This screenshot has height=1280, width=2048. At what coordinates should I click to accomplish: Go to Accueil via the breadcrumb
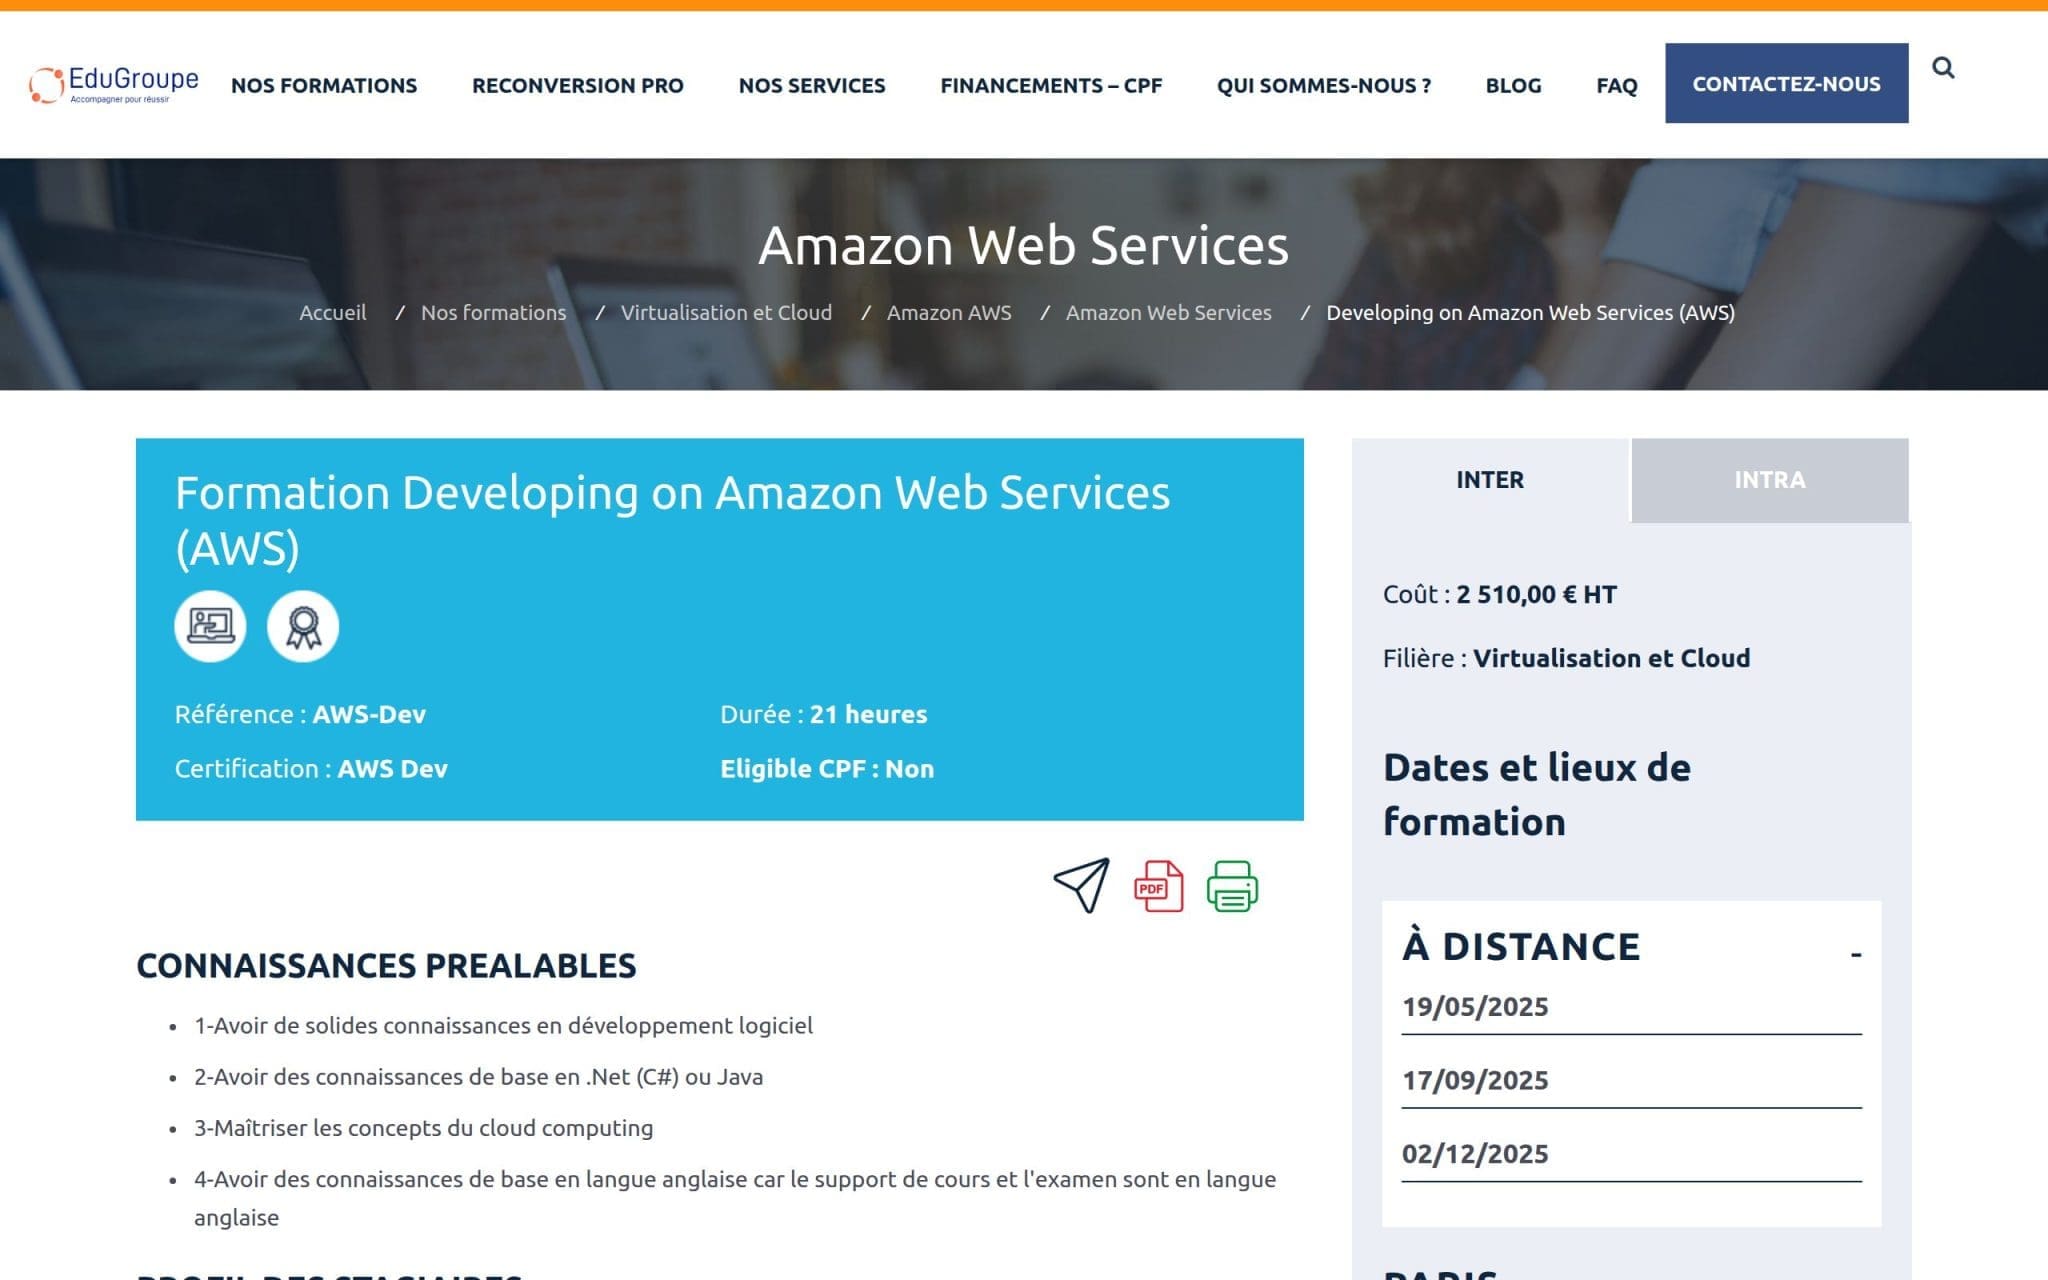(x=333, y=312)
